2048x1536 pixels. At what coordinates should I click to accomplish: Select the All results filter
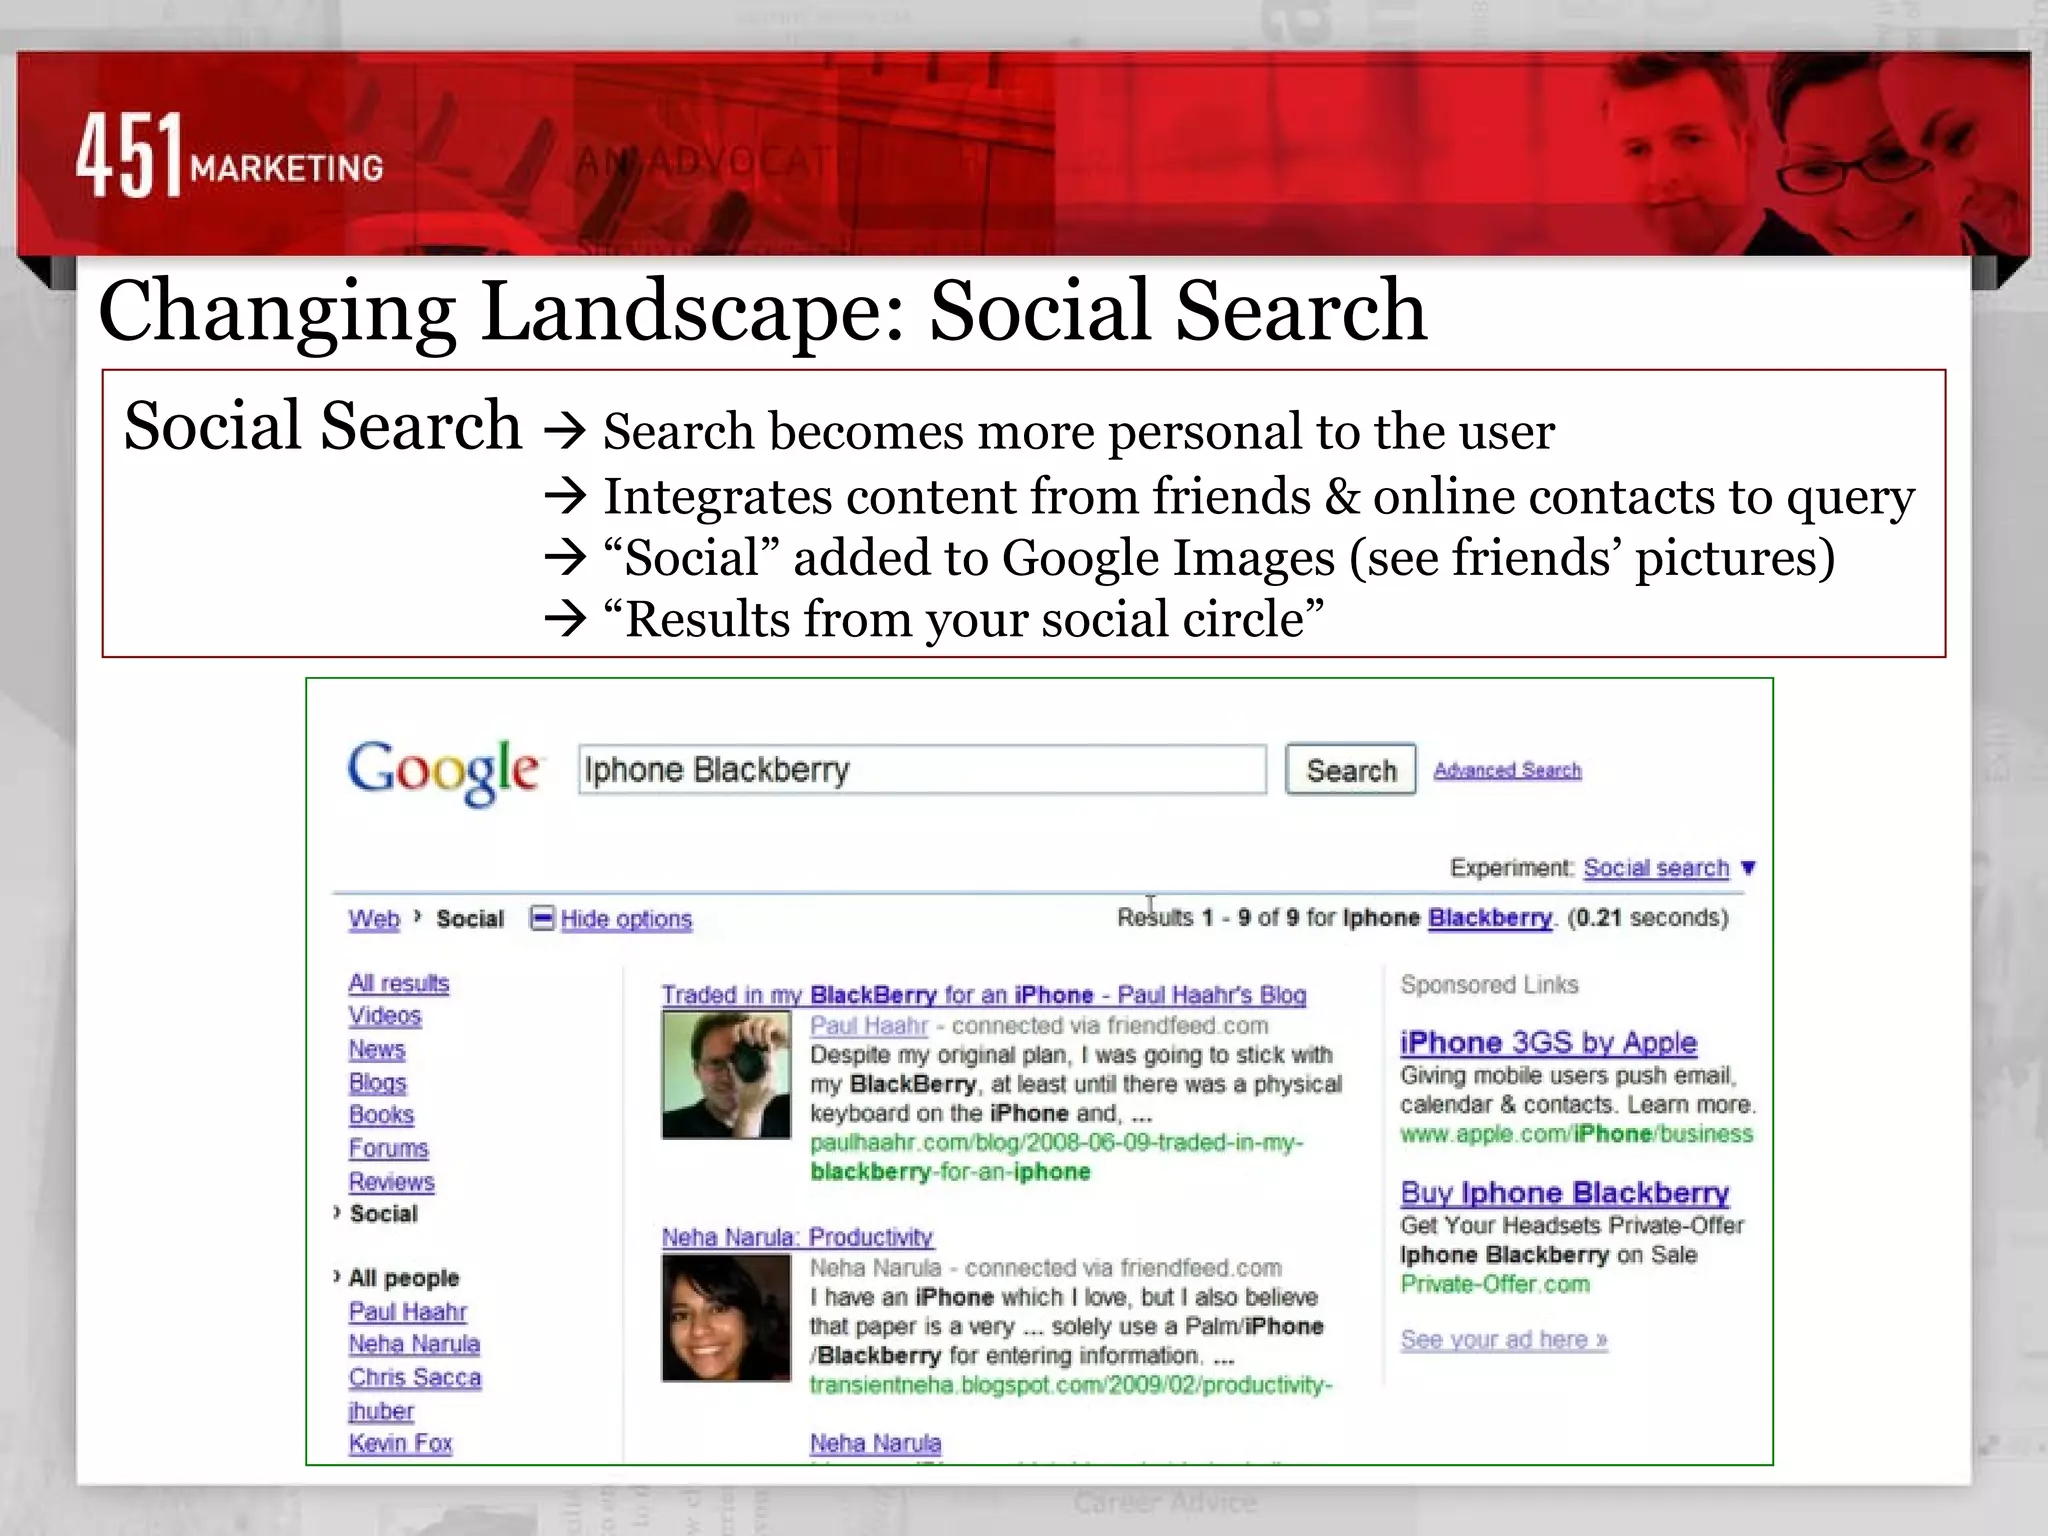click(x=399, y=983)
